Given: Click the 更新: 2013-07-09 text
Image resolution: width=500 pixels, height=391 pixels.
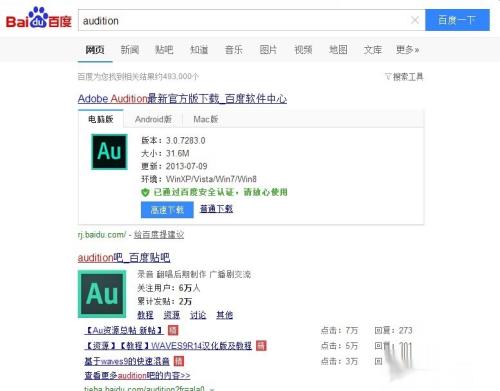Looking at the screenshot, I should 174,166.
